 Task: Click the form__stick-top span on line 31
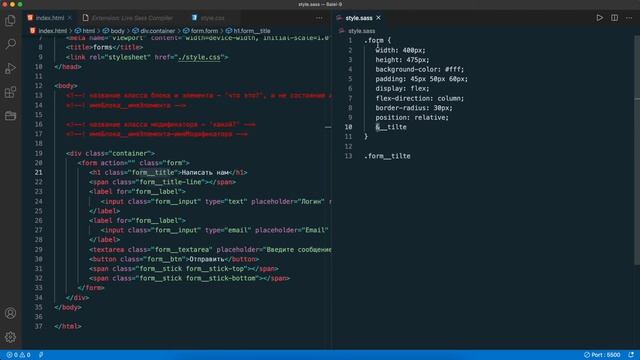coord(184,269)
